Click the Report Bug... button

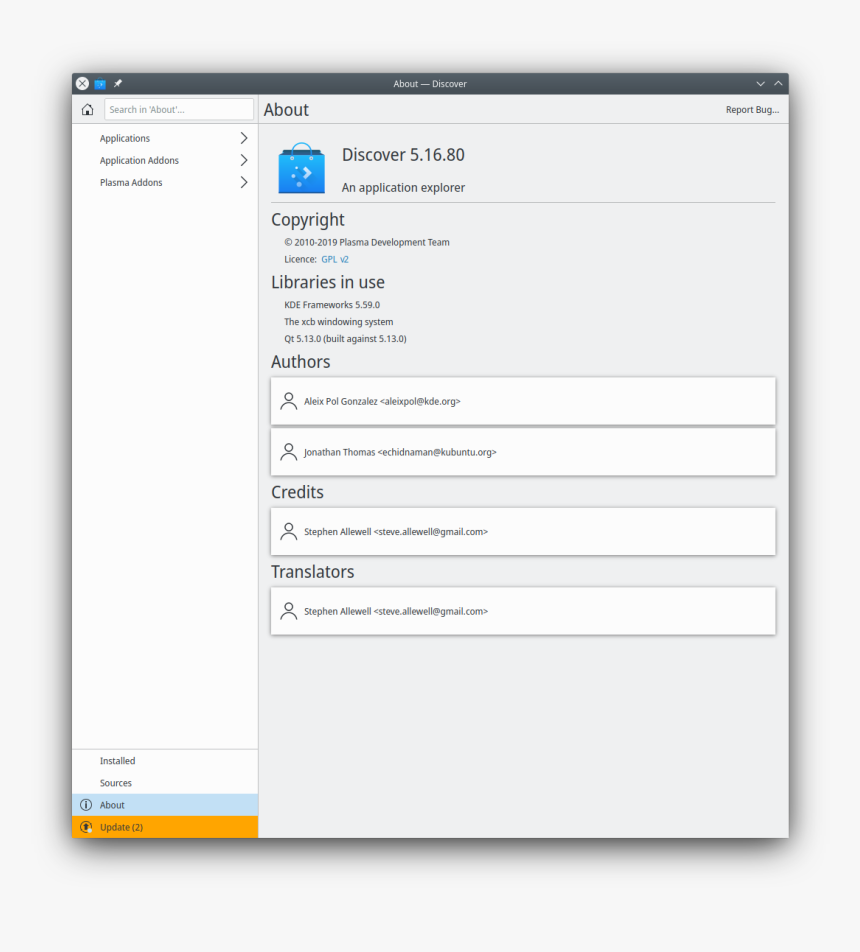[752, 110]
